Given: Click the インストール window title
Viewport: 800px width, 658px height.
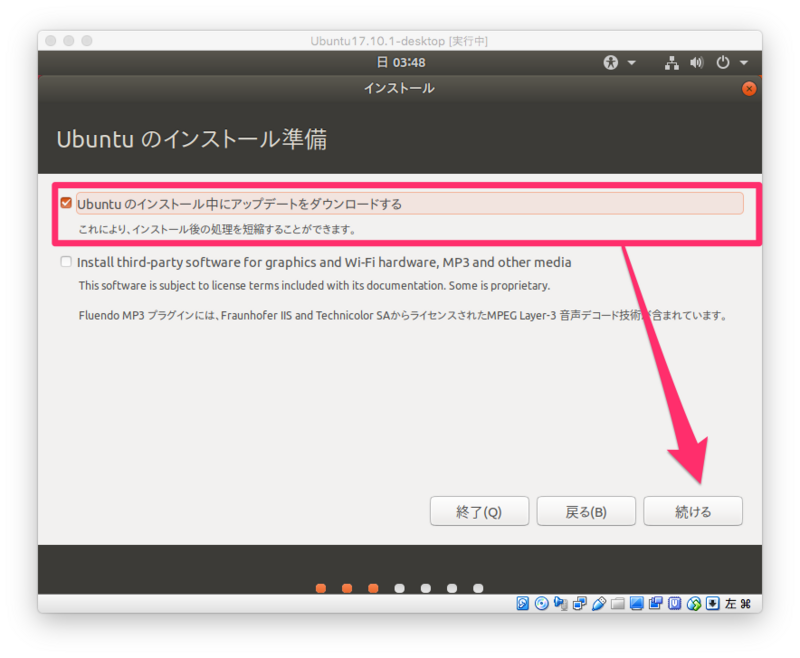Looking at the screenshot, I should (x=399, y=88).
